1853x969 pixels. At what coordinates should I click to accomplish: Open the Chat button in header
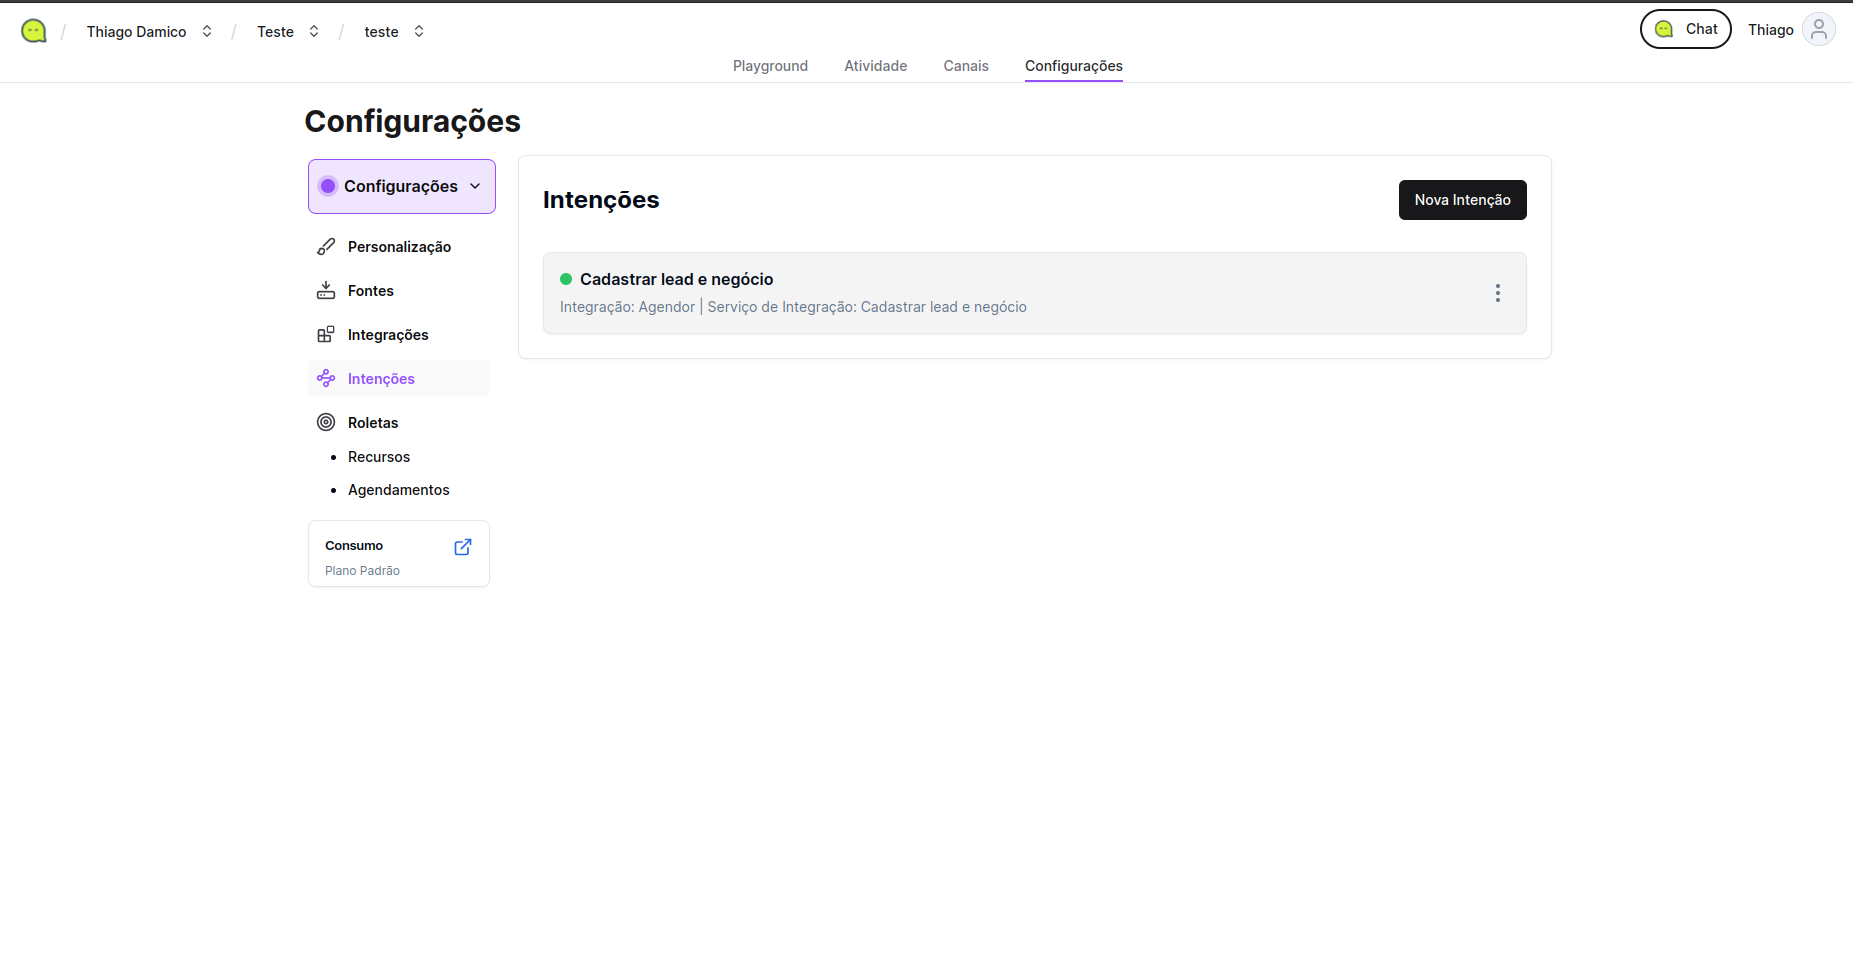tap(1685, 30)
